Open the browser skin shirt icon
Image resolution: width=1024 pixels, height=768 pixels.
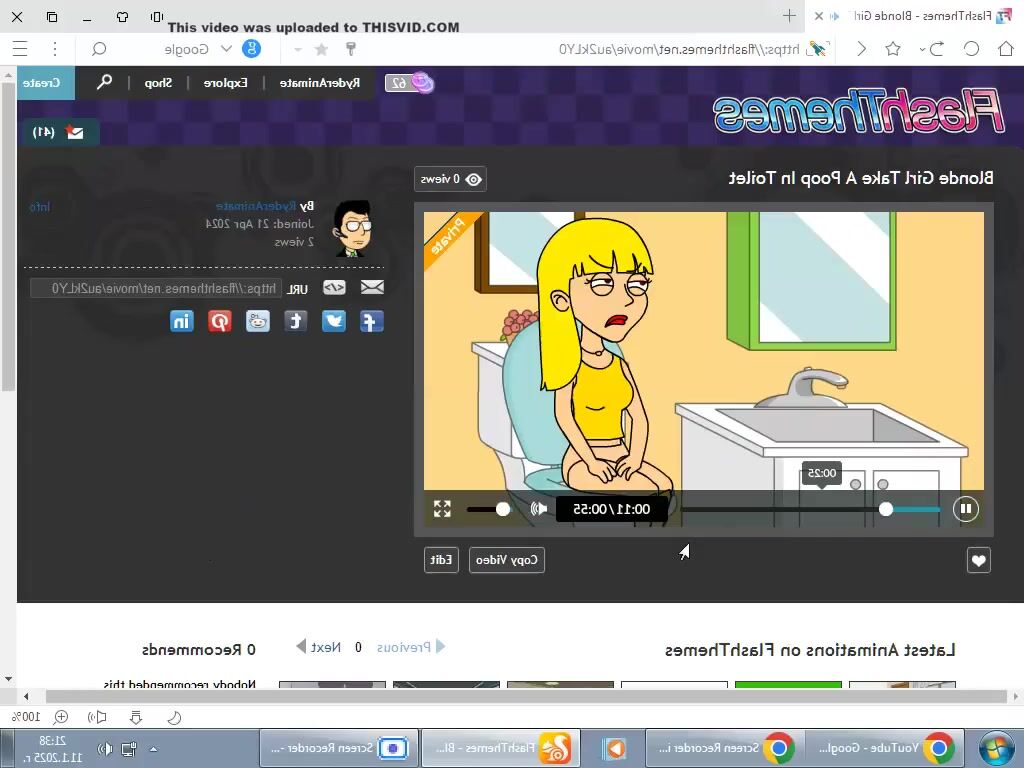[122, 17]
